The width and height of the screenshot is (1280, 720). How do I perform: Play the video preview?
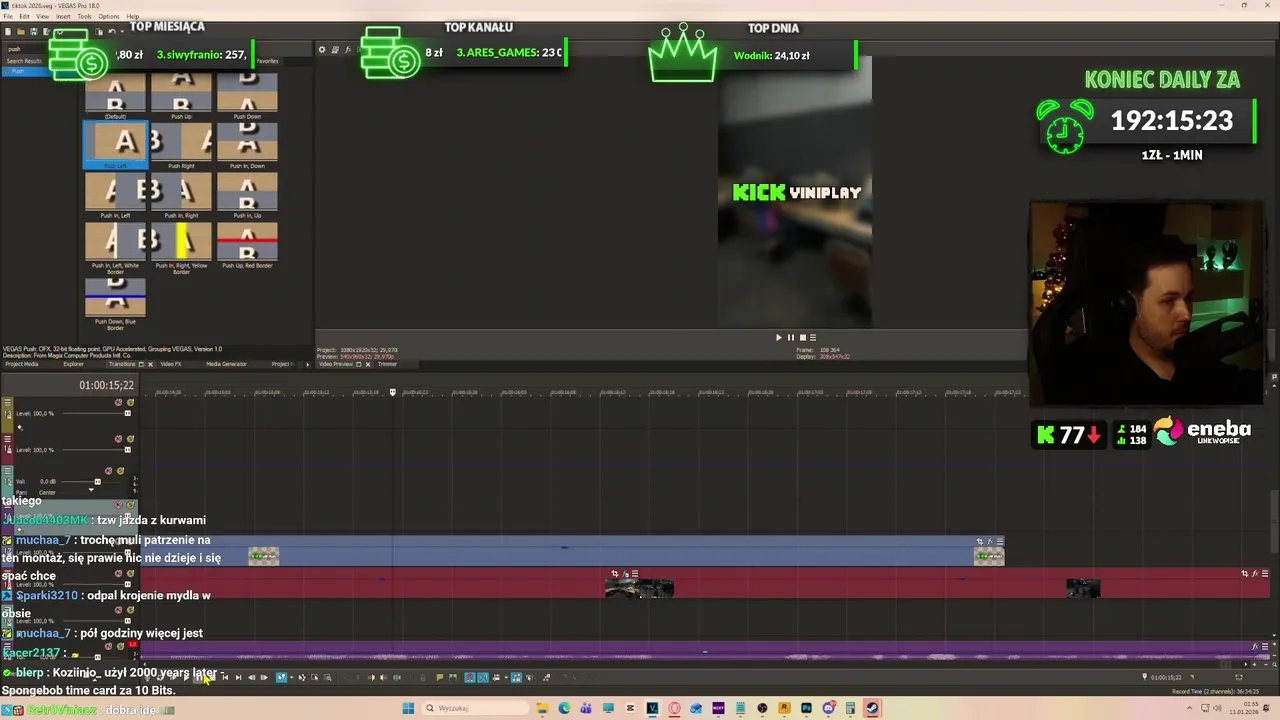[x=779, y=337]
